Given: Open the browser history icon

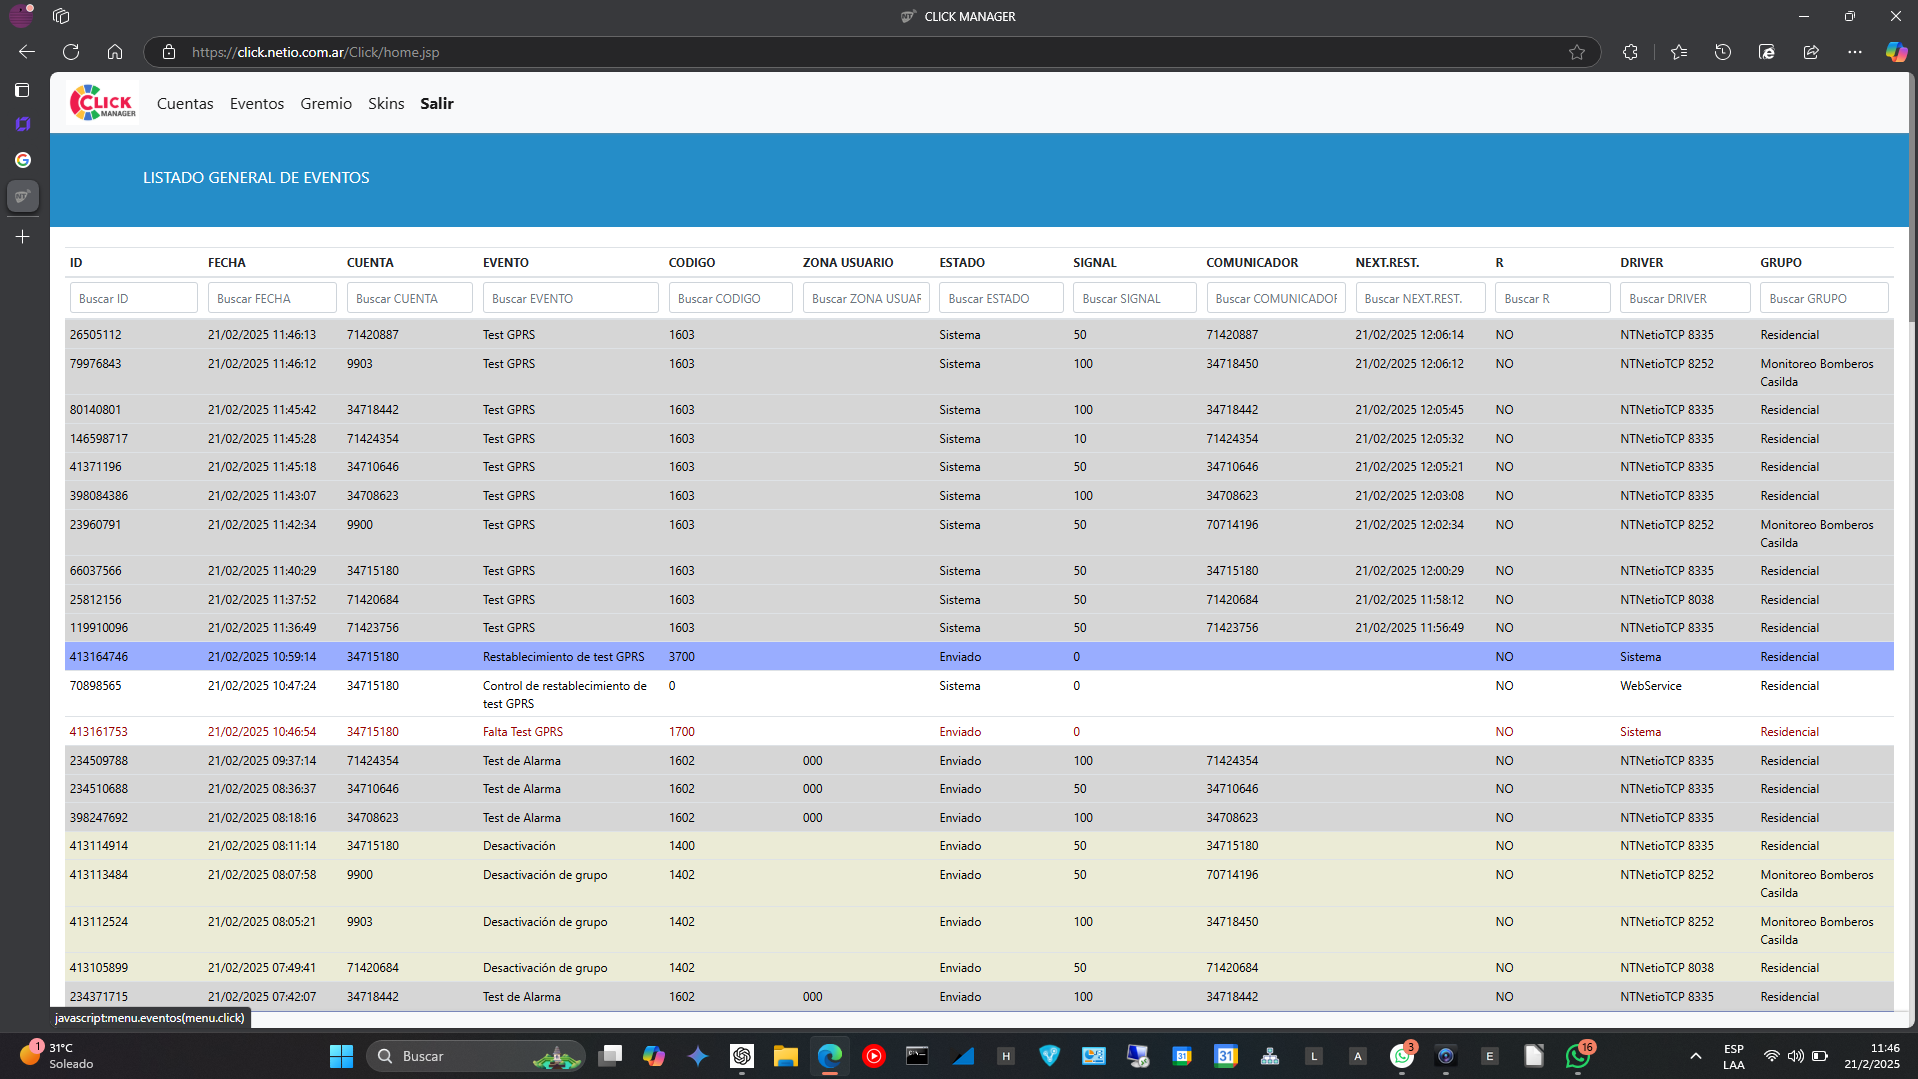Looking at the screenshot, I should (x=1722, y=52).
